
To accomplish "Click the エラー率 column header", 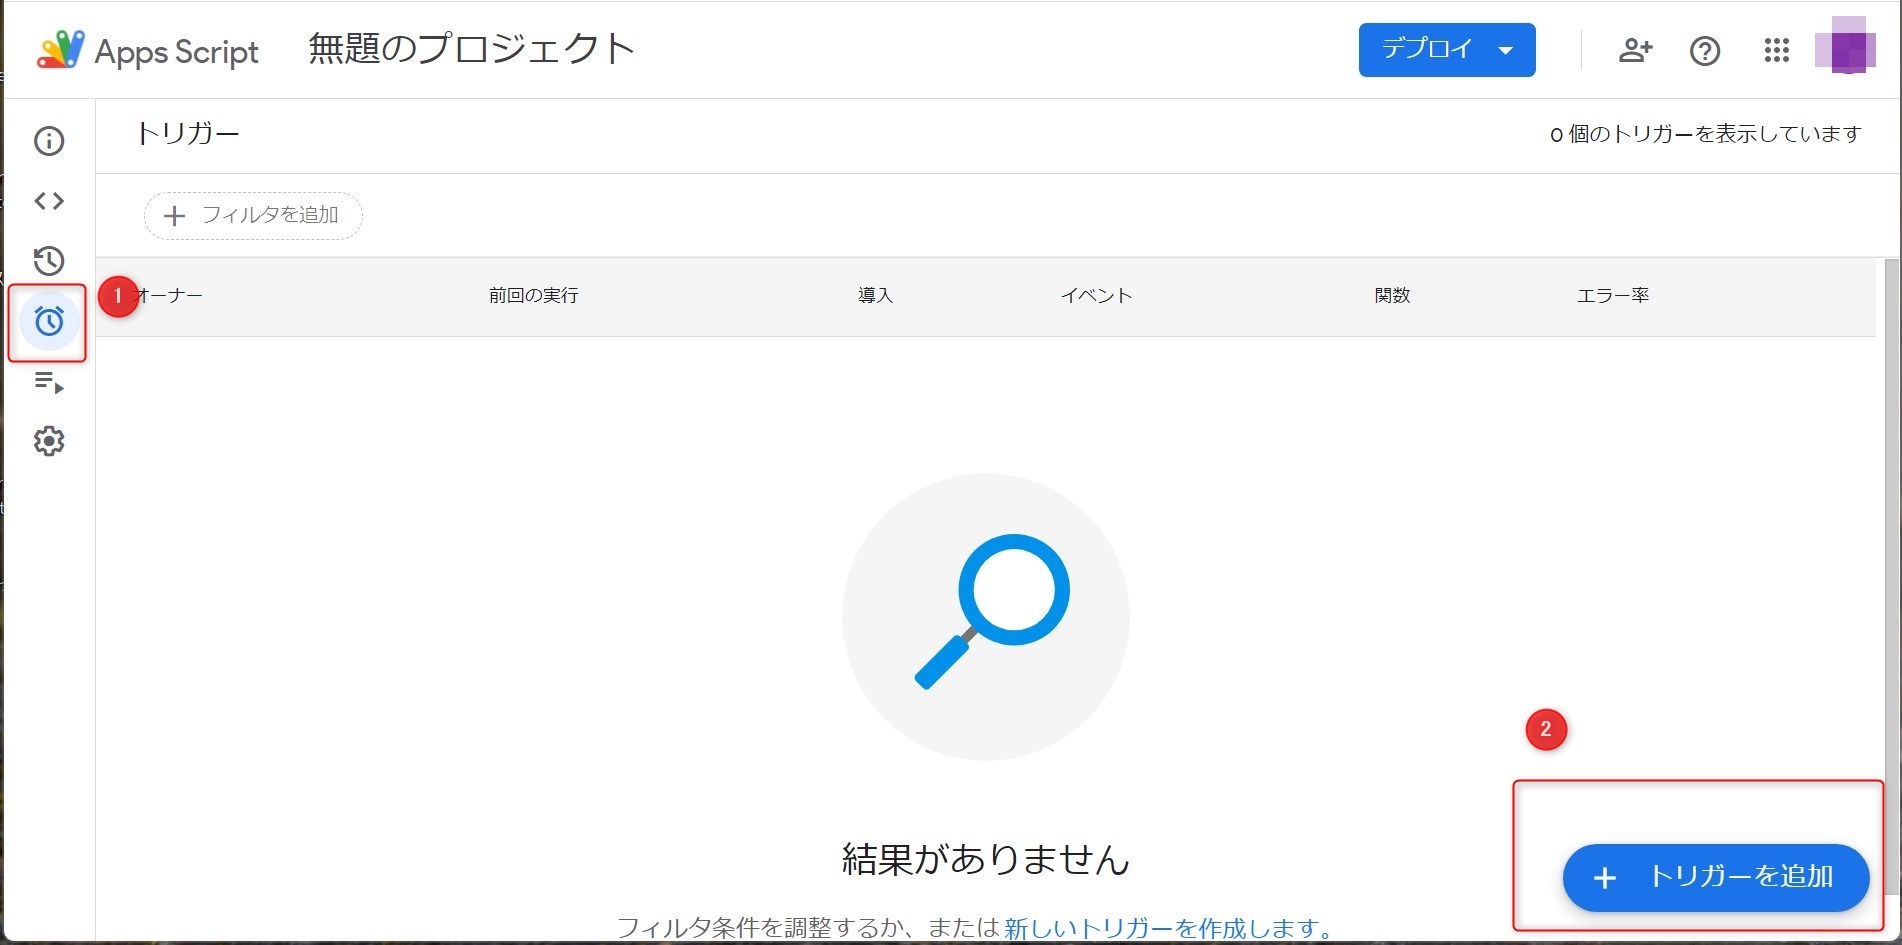I will point(1612,296).
